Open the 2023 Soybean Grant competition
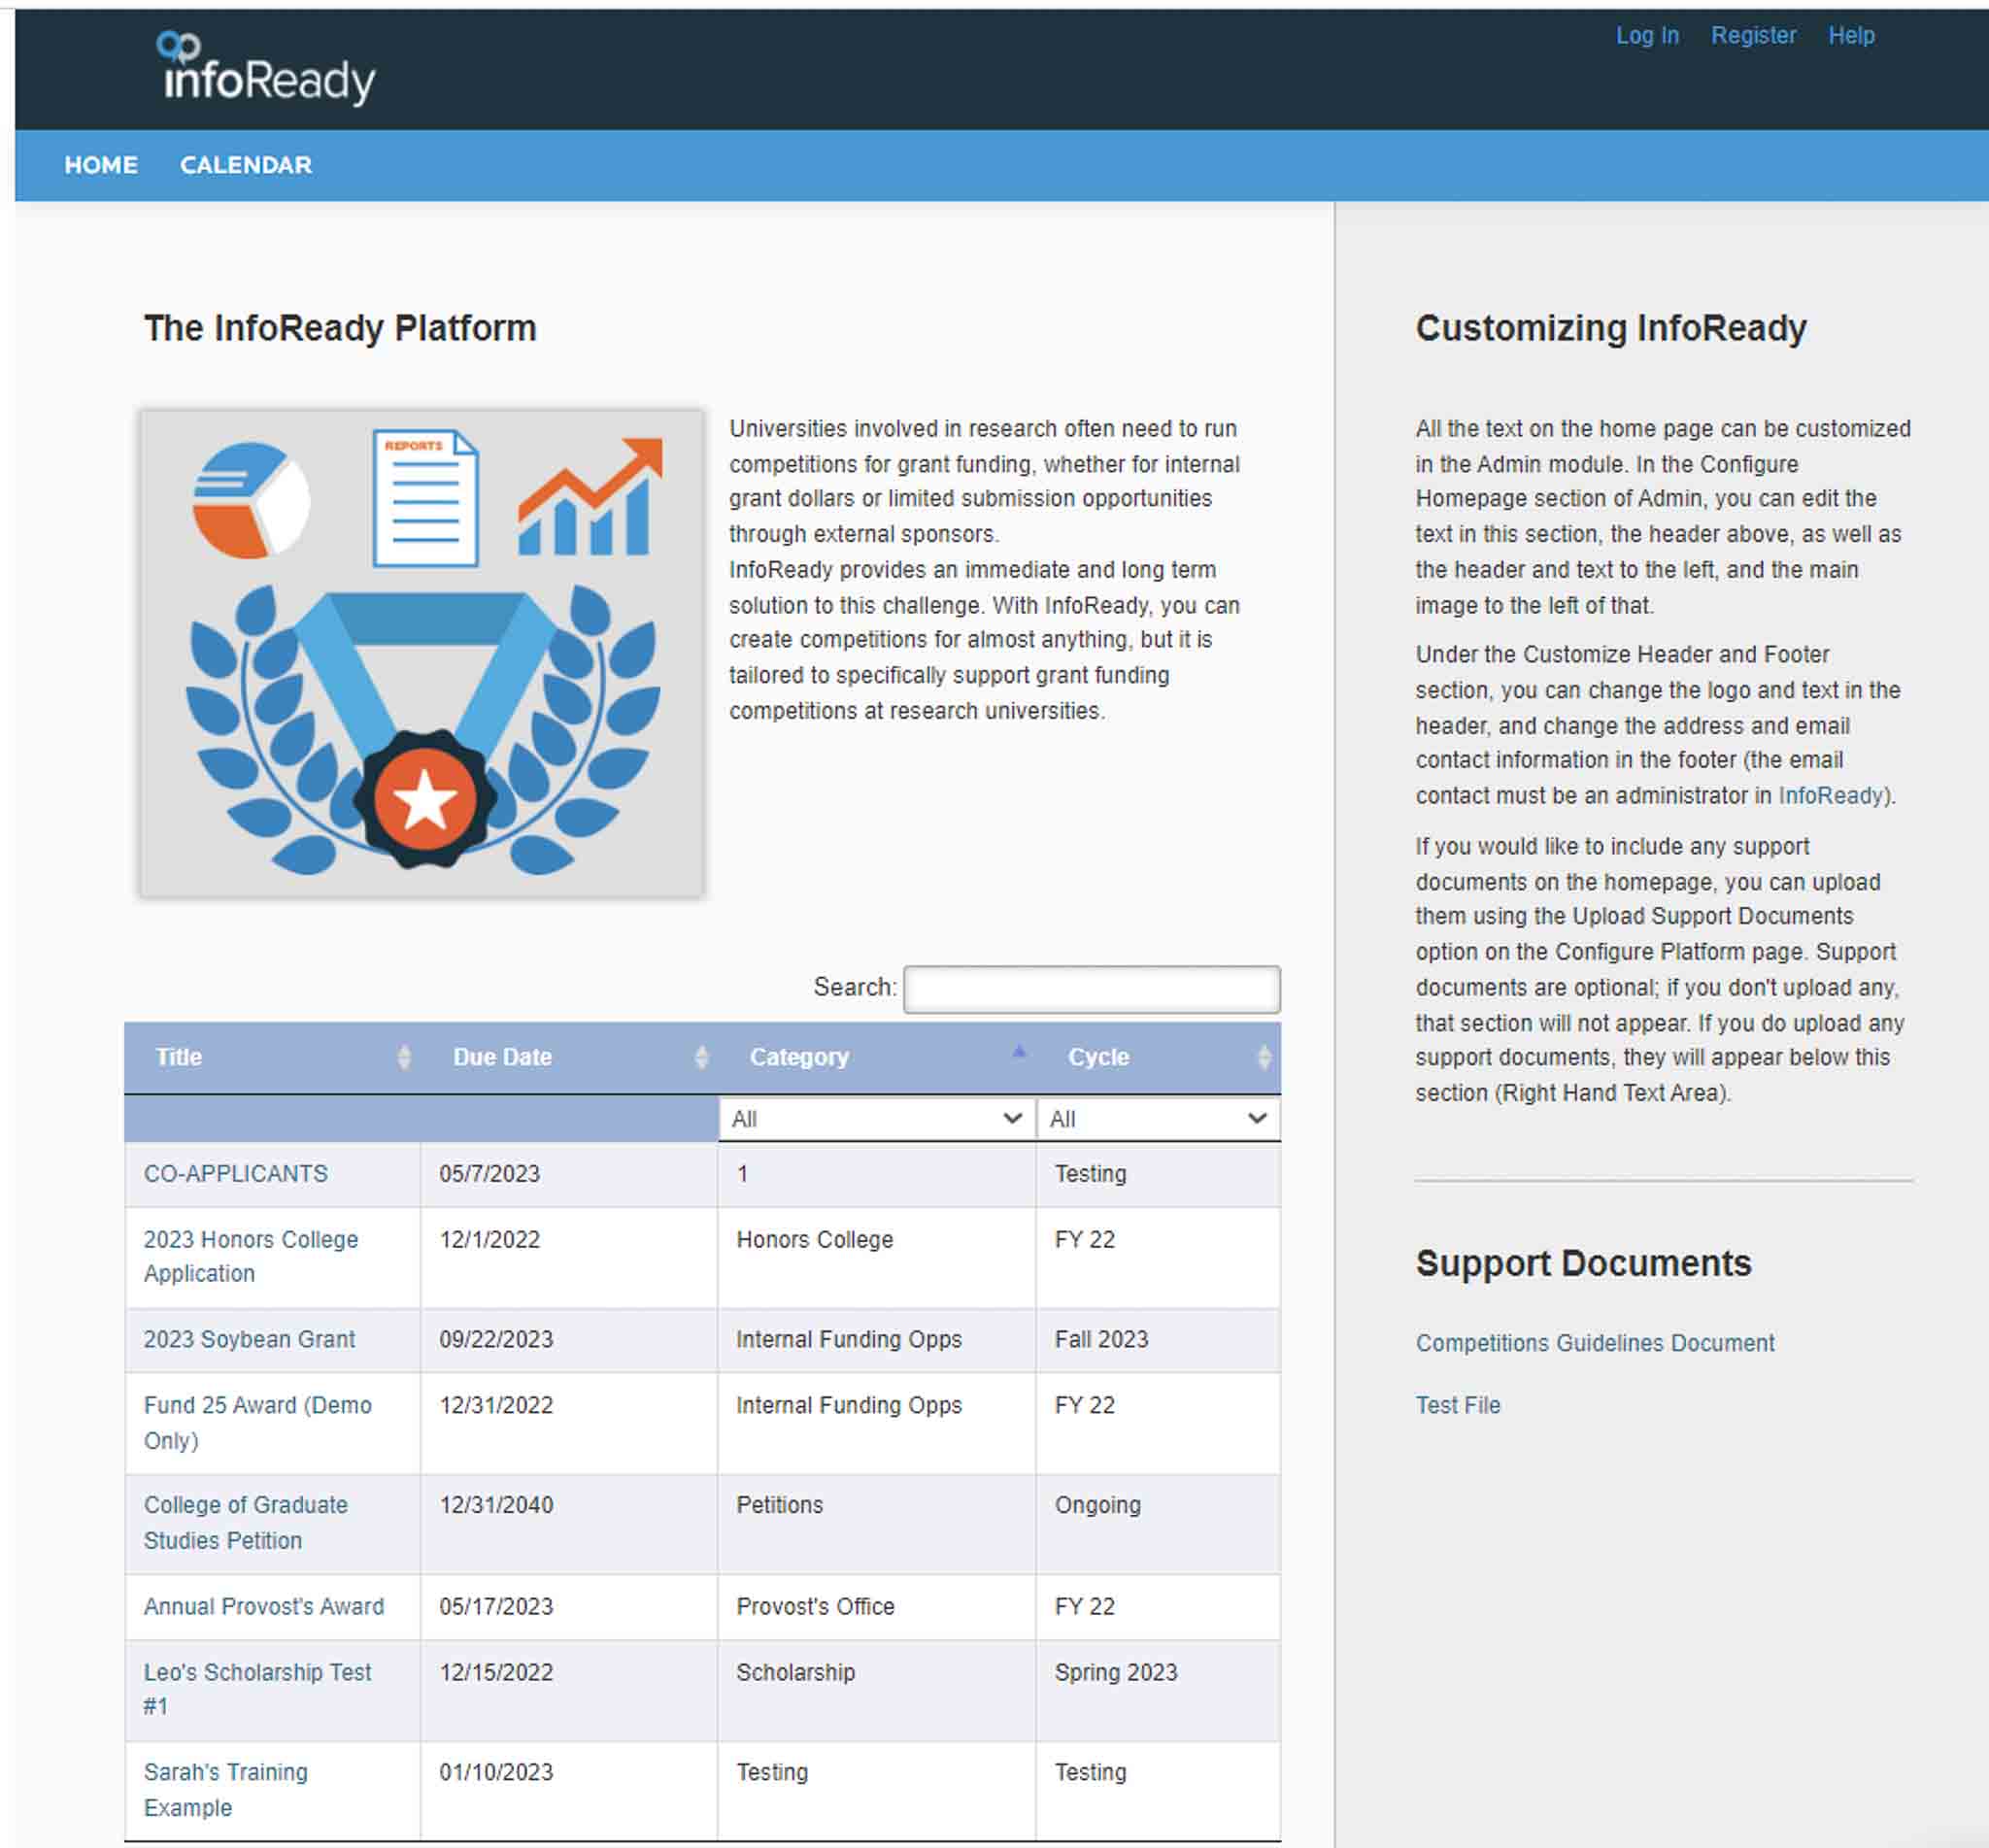Viewport: 1989px width, 1848px height. pyautogui.click(x=249, y=1340)
